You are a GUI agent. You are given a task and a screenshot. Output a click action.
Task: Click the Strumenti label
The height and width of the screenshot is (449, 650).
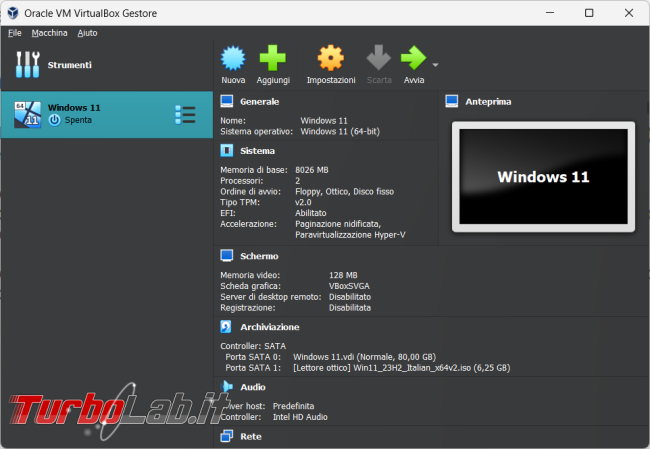click(x=70, y=65)
